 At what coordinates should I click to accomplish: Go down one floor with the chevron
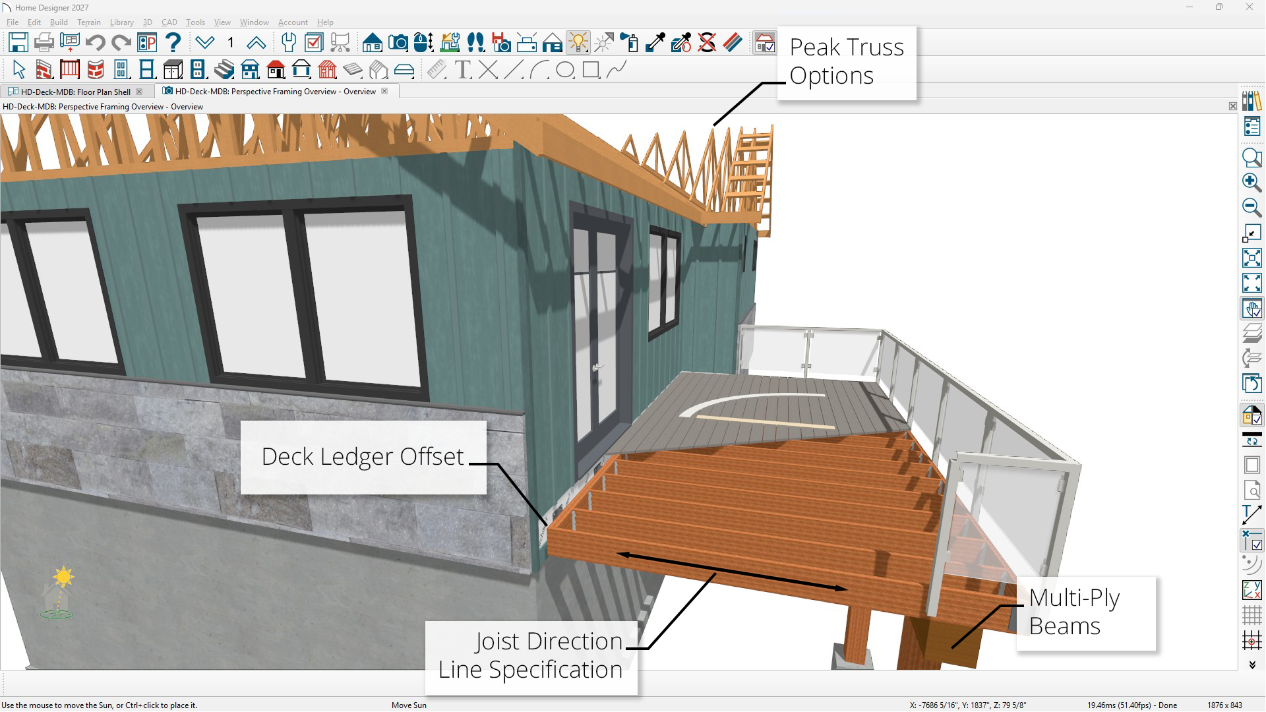[x=205, y=42]
